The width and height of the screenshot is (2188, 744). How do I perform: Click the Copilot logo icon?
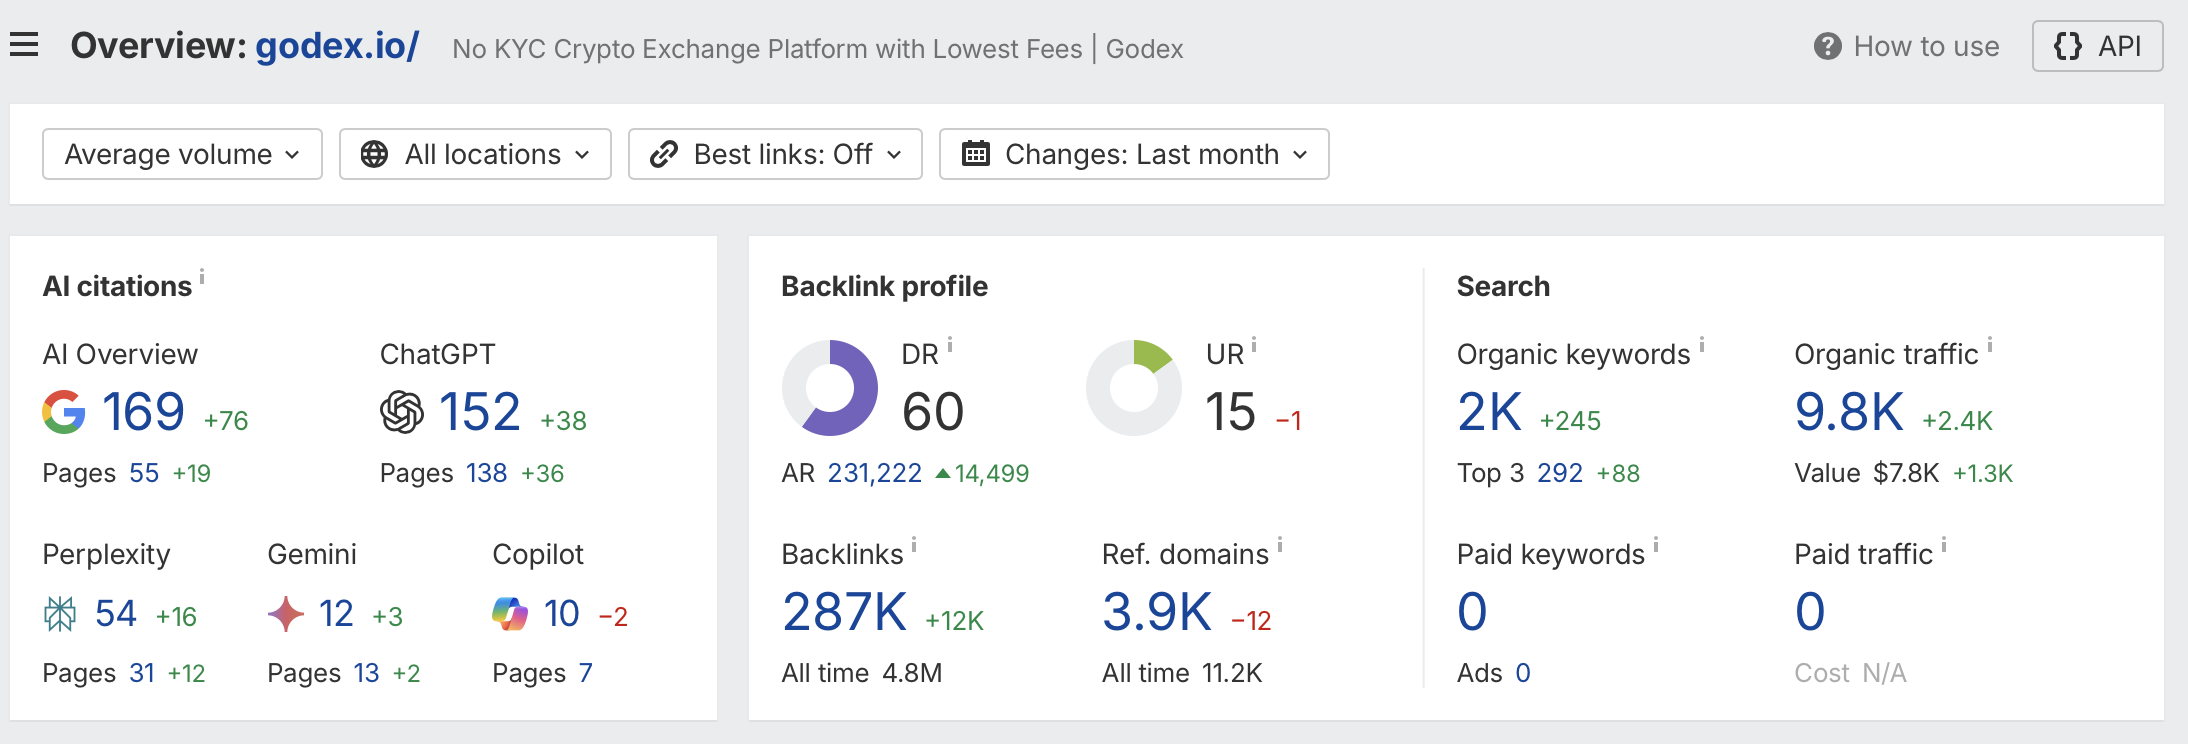[x=510, y=614]
